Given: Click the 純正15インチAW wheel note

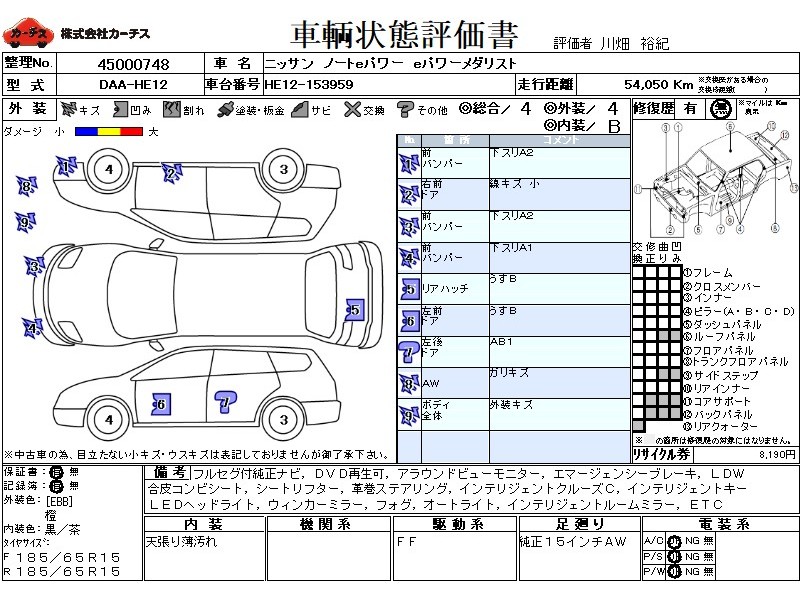Looking at the screenshot, I should [x=573, y=541].
